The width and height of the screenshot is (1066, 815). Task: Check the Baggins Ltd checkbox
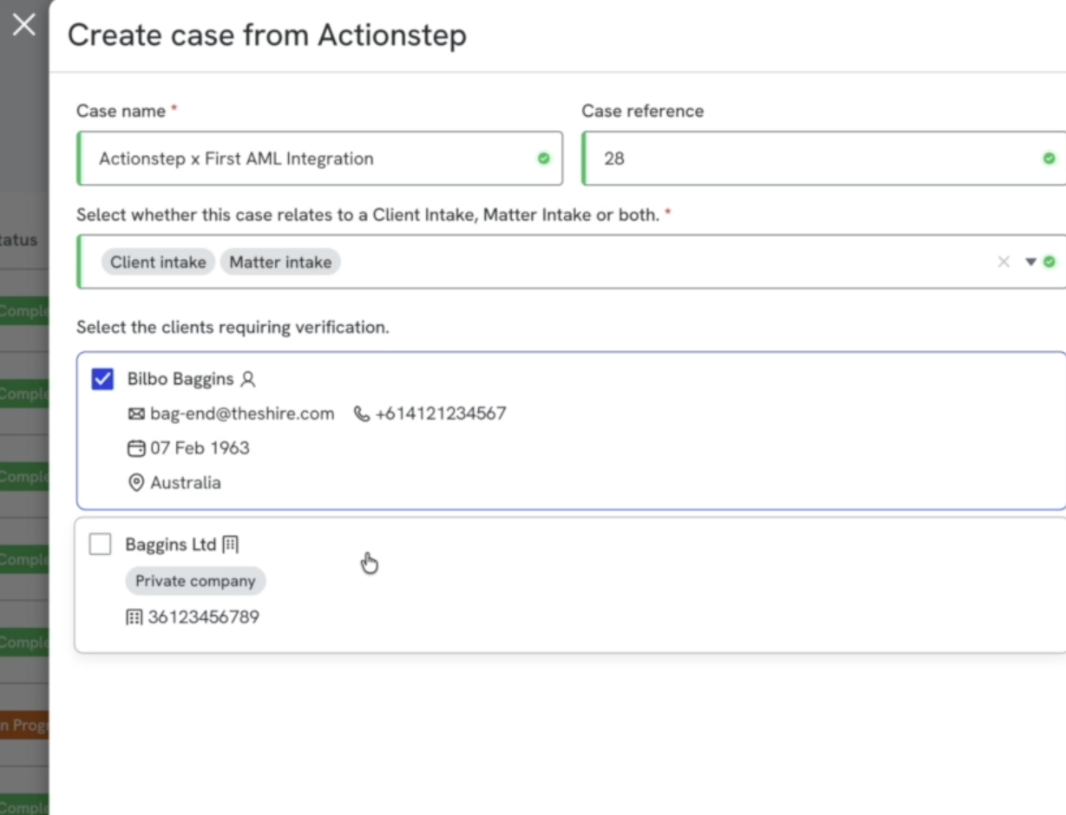click(100, 544)
